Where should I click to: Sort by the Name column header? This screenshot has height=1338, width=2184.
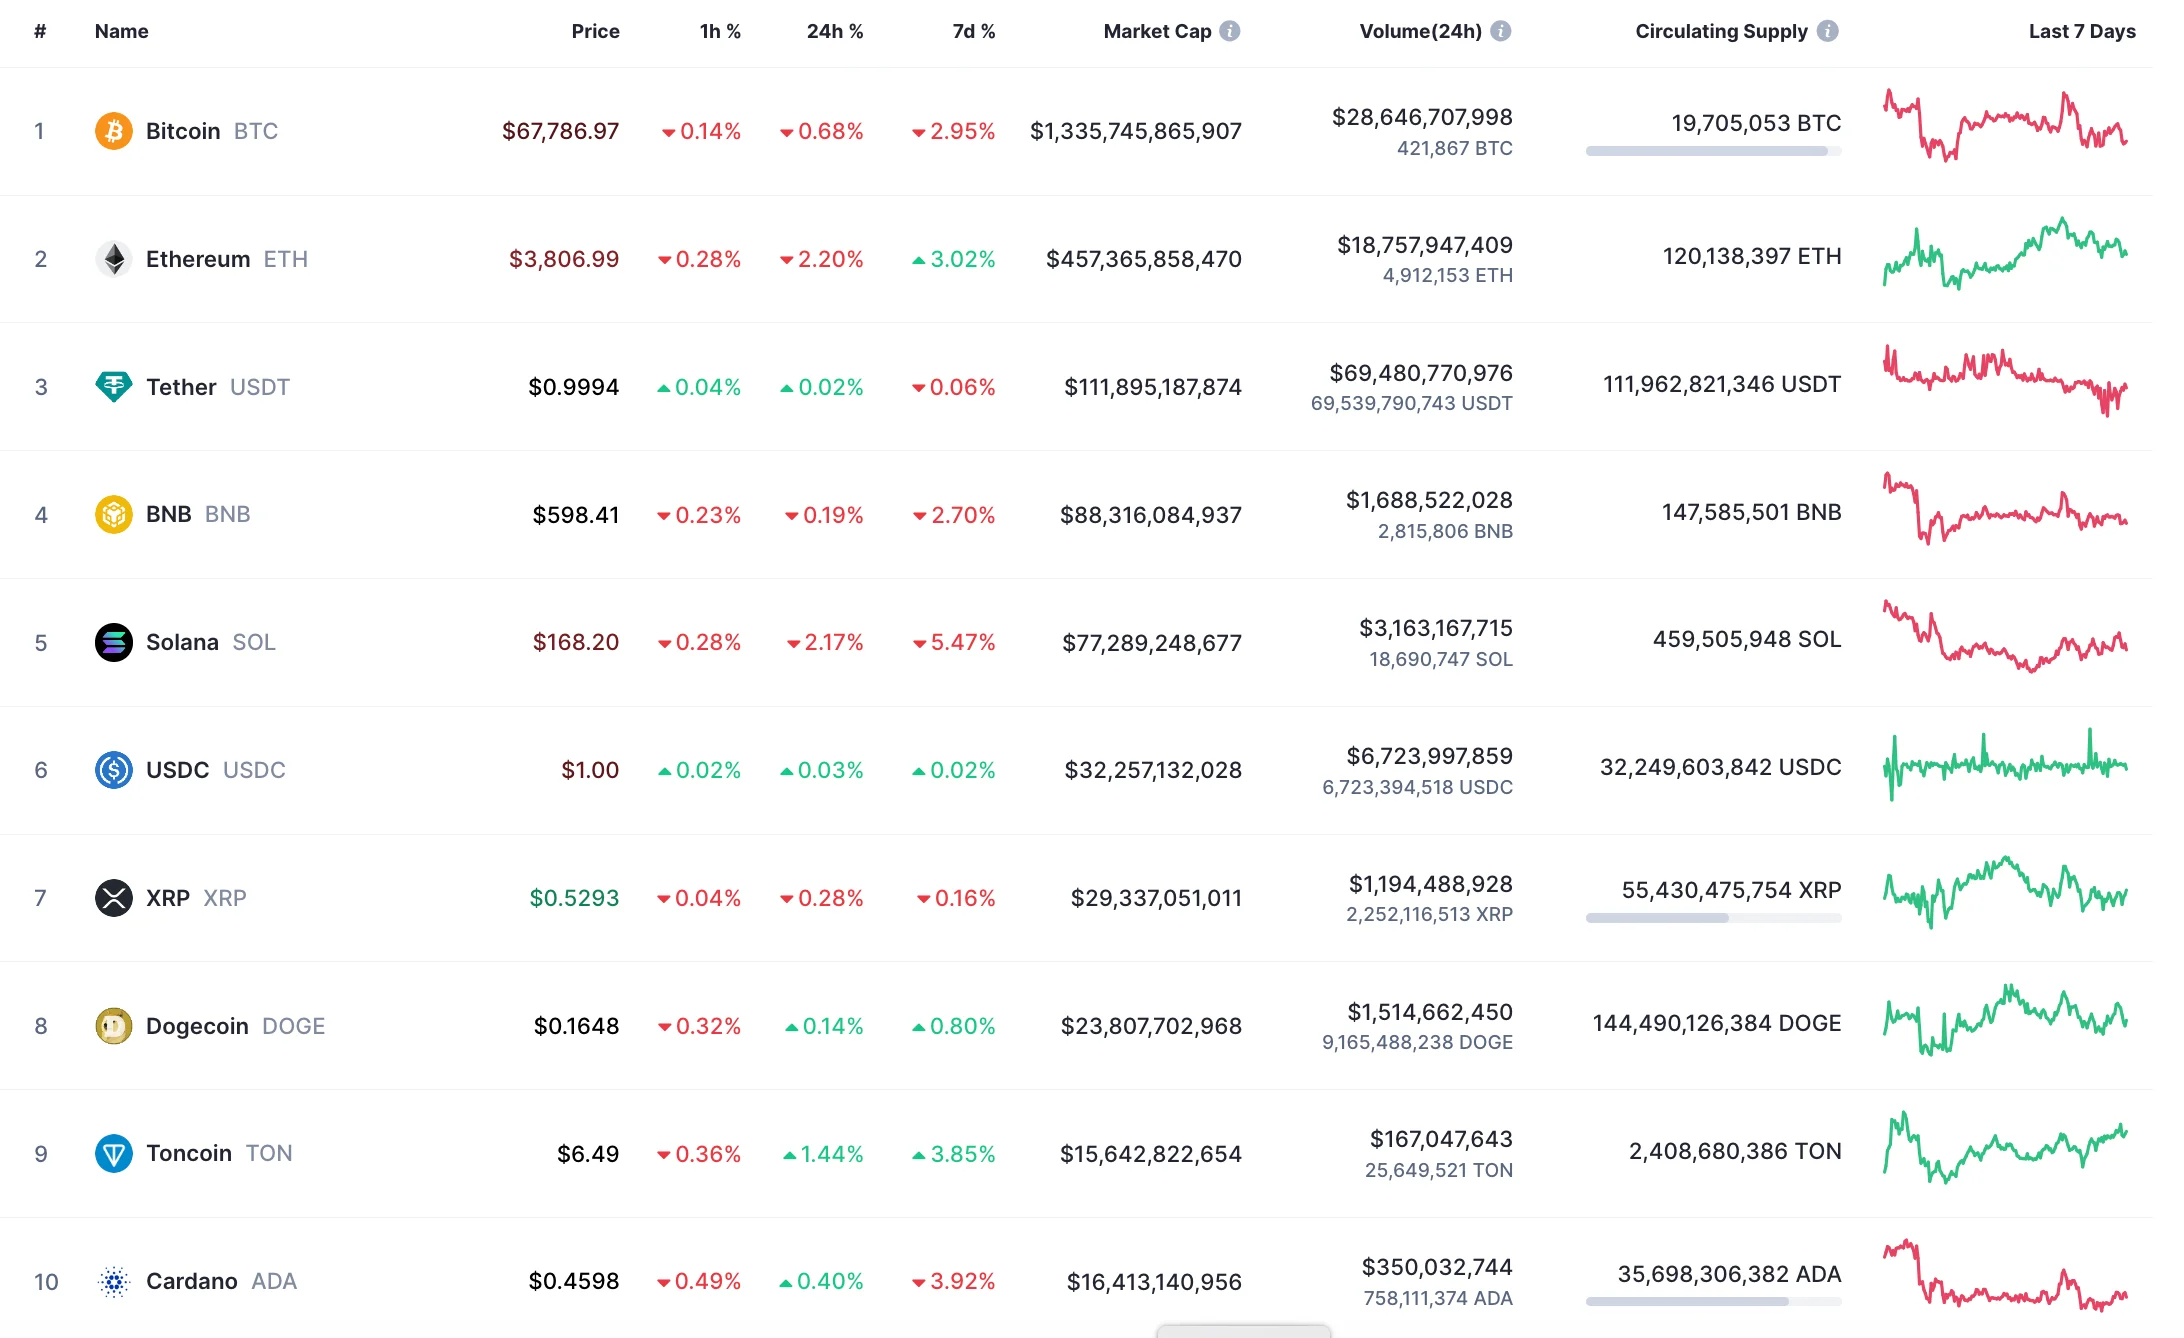point(121,31)
